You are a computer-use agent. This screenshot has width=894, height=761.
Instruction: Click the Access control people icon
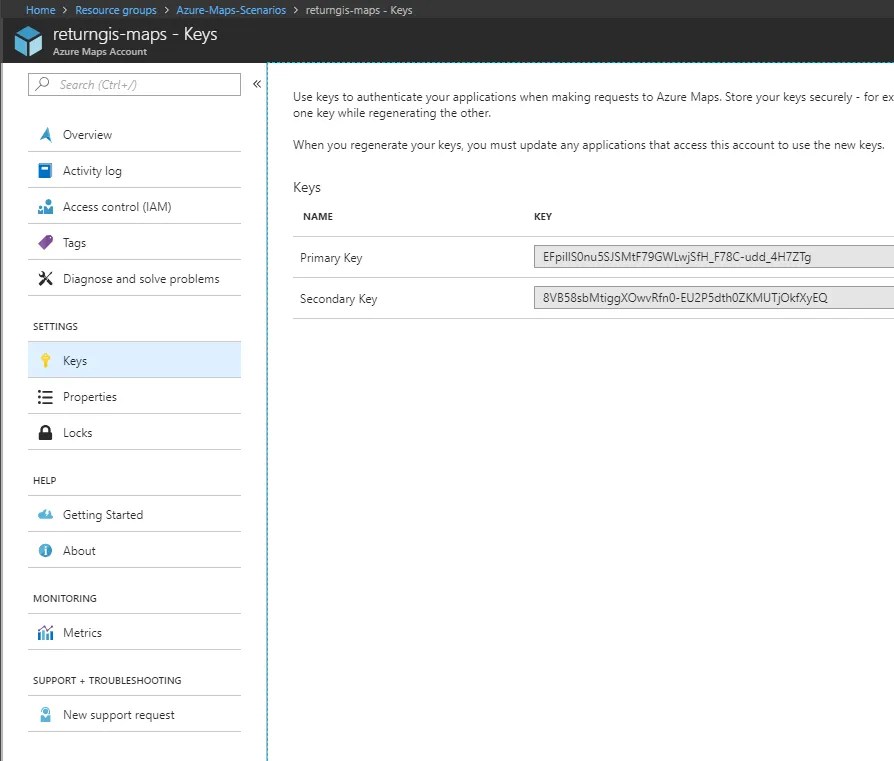46,206
